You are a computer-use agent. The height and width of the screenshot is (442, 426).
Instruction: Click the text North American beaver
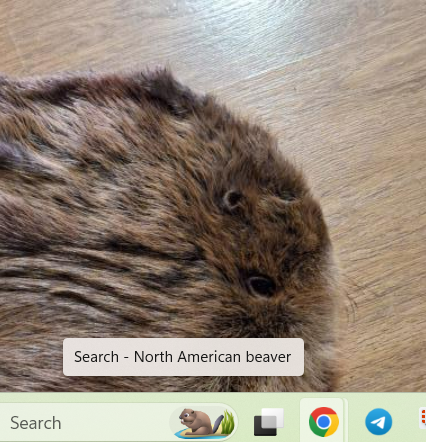coord(213,357)
